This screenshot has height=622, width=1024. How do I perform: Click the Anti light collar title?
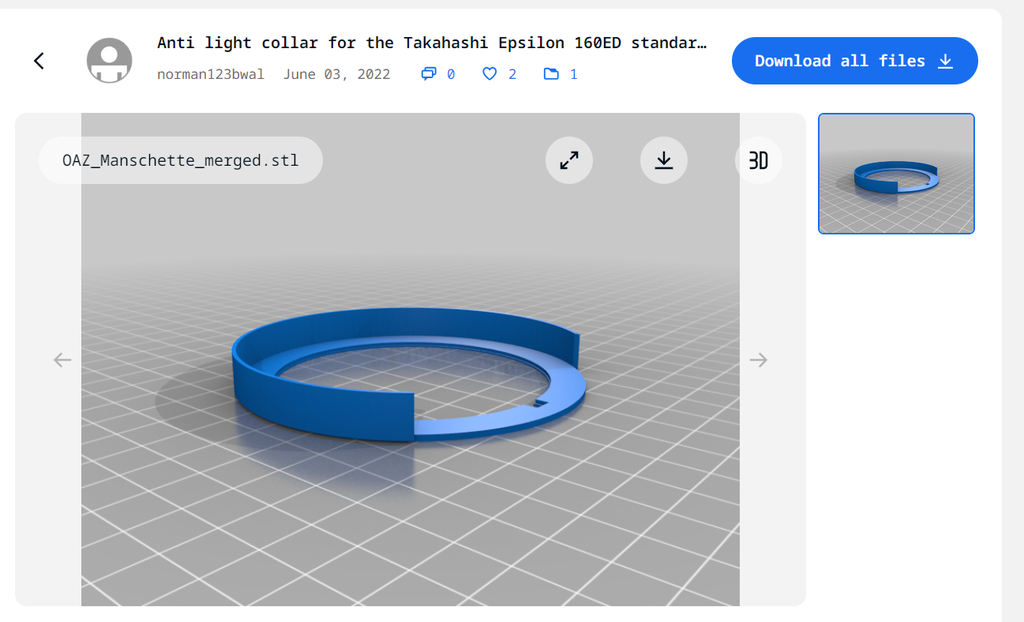(x=432, y=43)
